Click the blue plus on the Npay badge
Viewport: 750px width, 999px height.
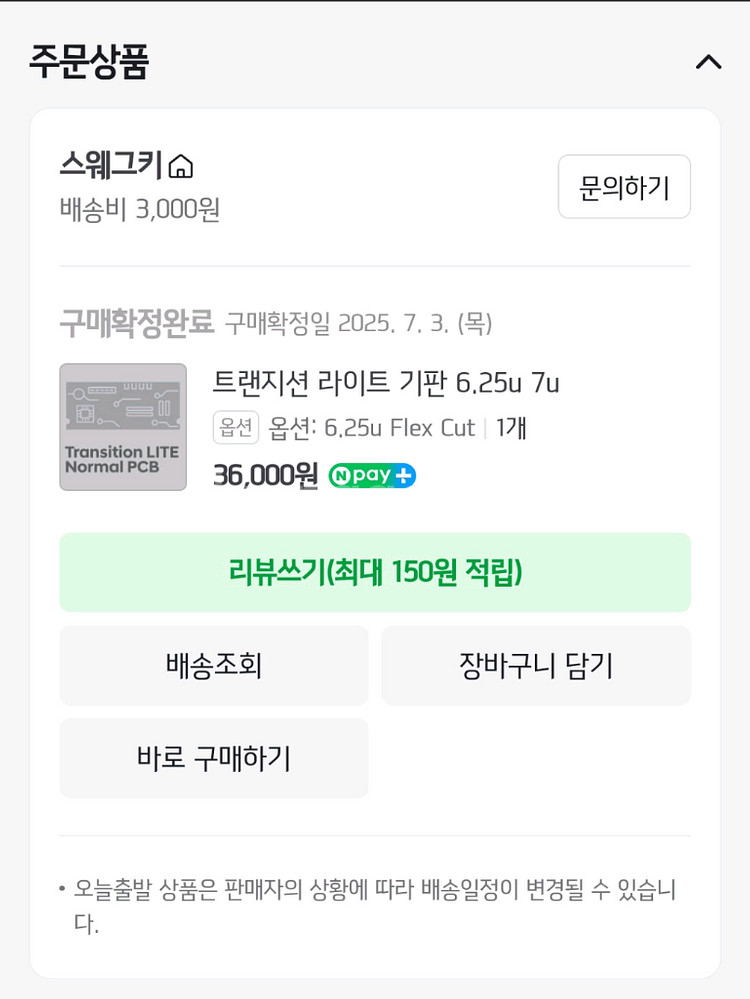[x=404, y=476]
